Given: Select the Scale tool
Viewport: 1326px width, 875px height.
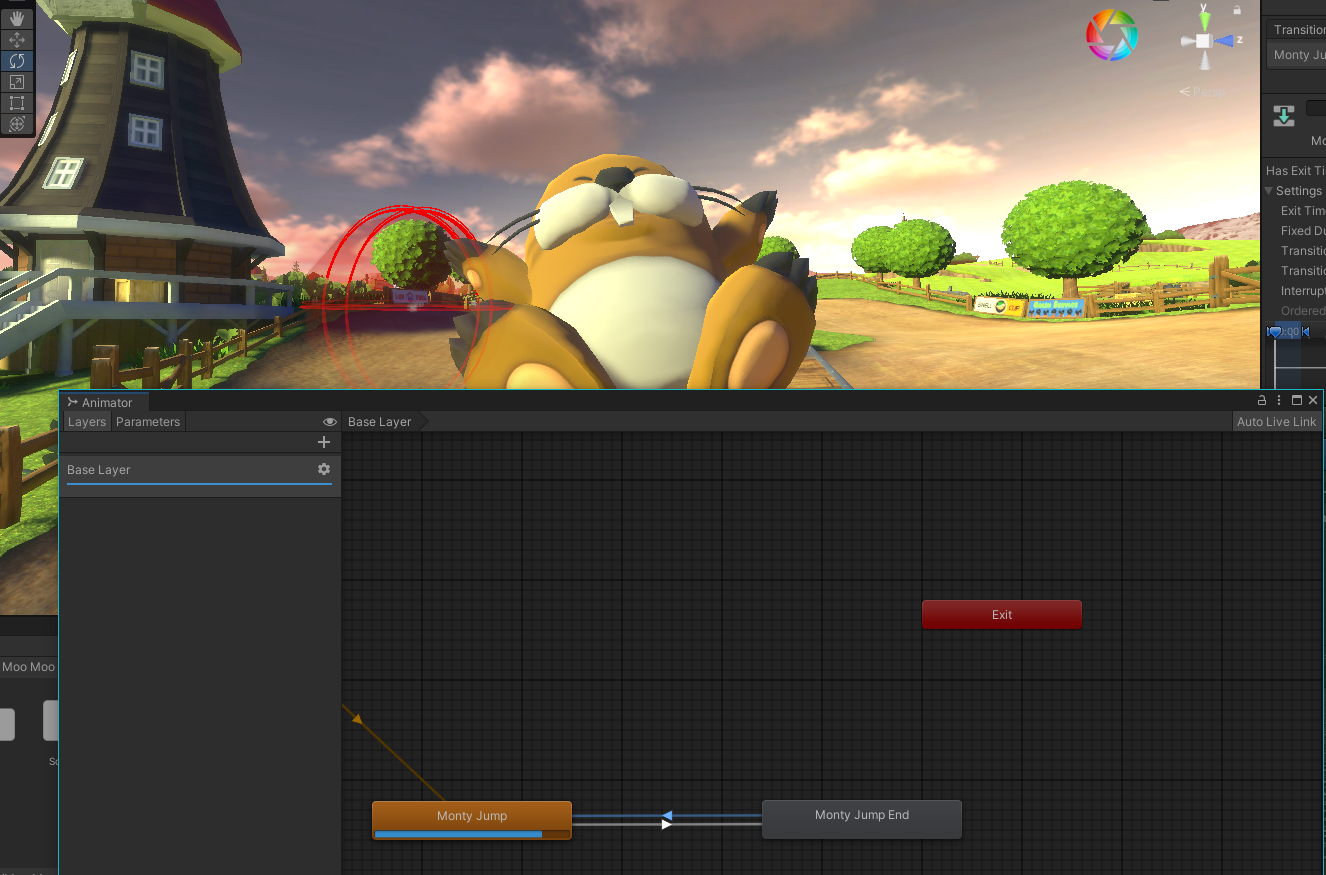Looking at the screenshot, I should point(17,82).
